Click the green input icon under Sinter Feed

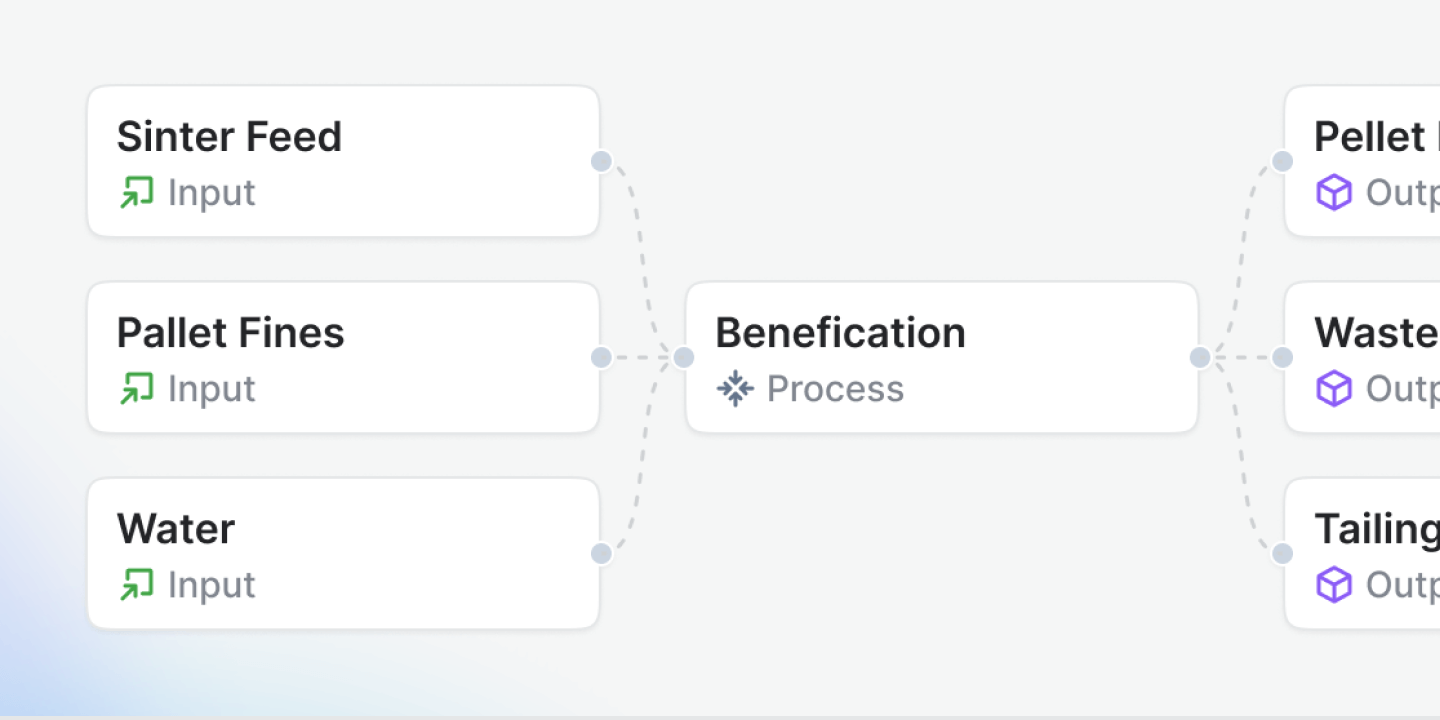point(136,192)
